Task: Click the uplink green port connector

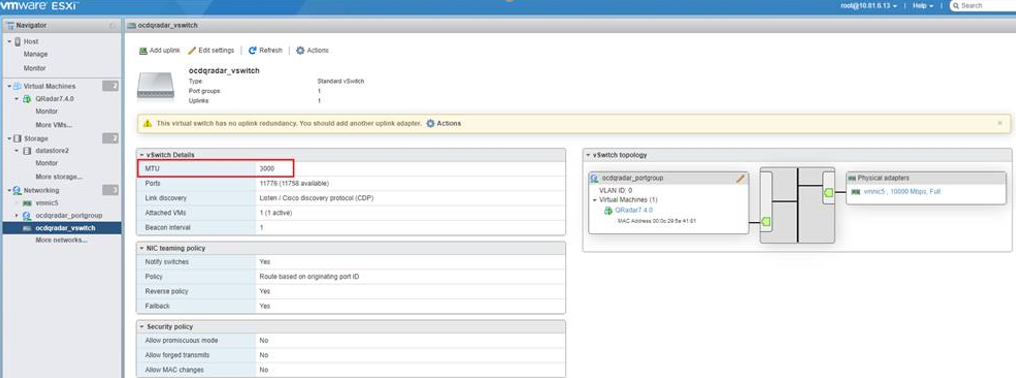Action: [828, 193]
